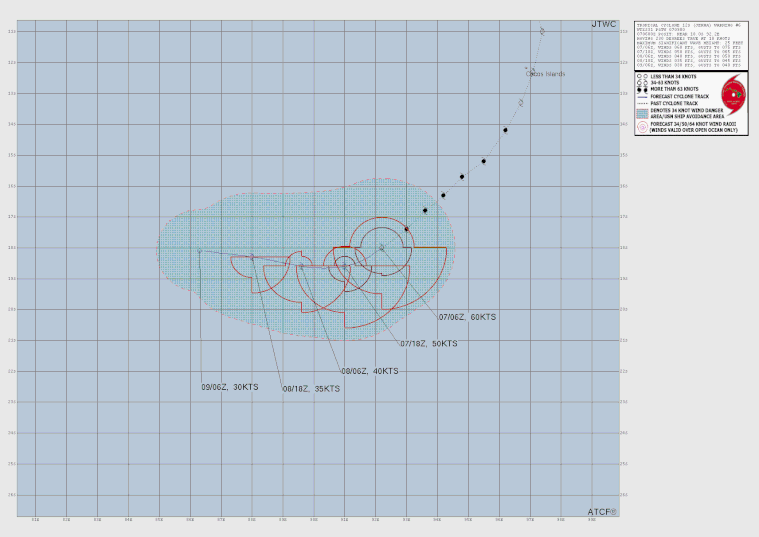
Task: Click the 'FORECAST CYCLONE TRACK' legend text
Action: tap(680, 96)
